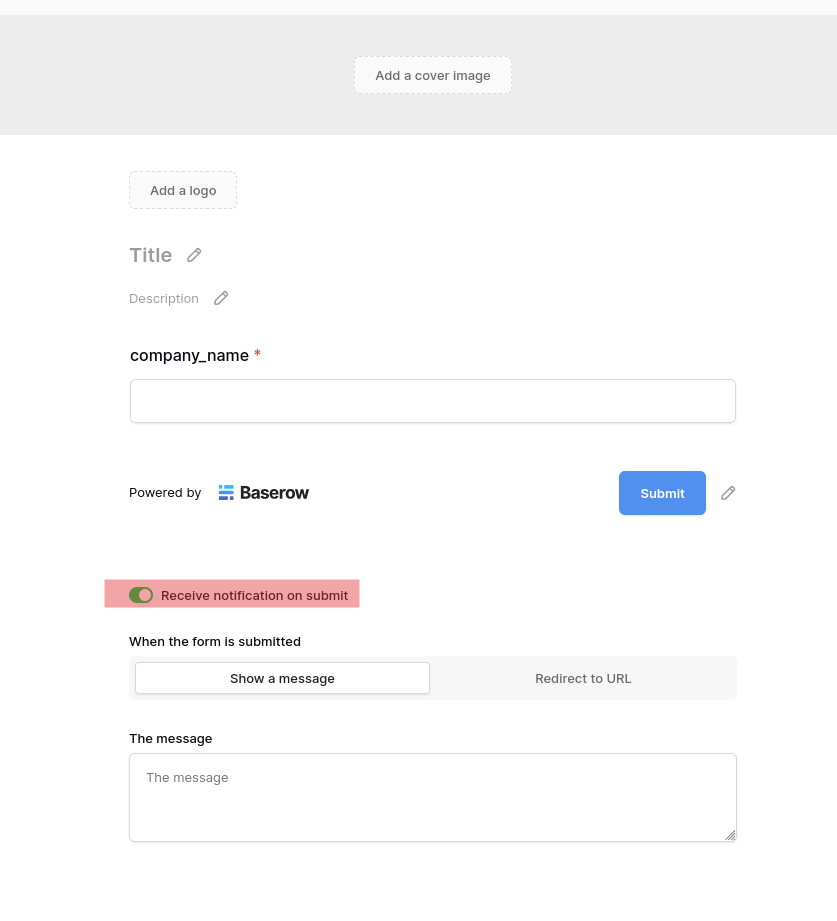Select the 'Show a message' option
The height and width of the screenshot is (921, 837).
point(282,678)
